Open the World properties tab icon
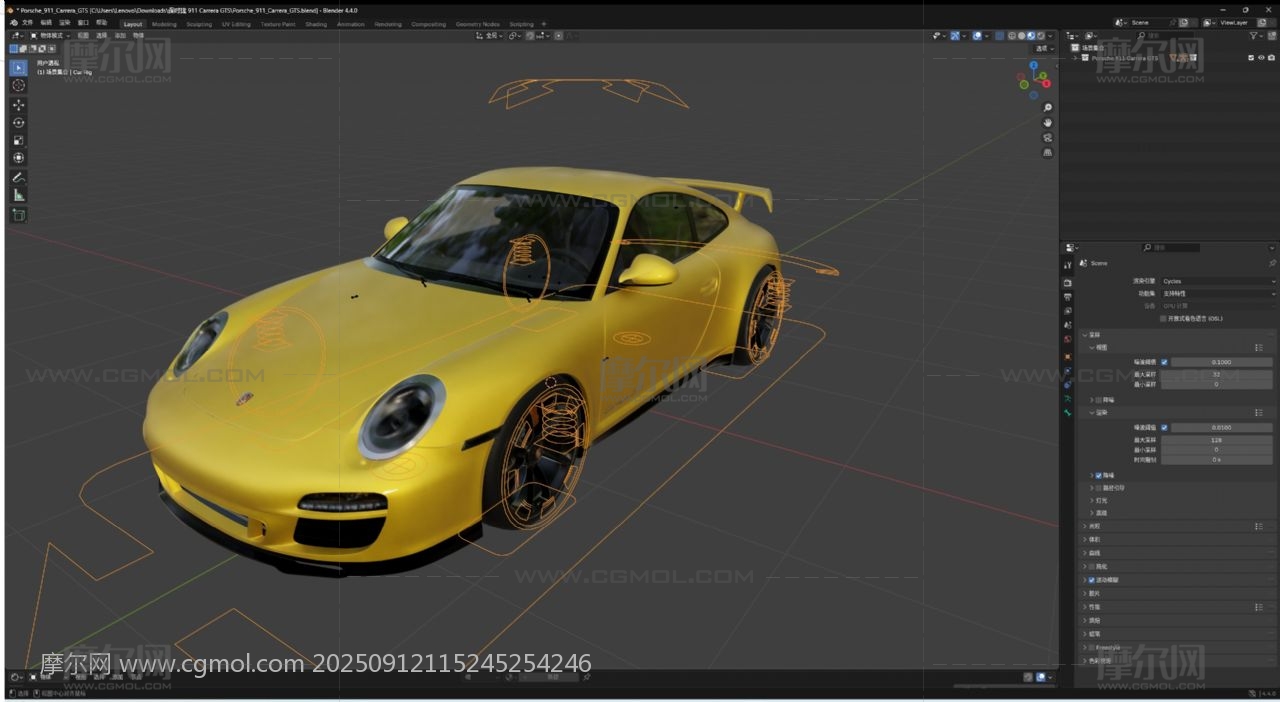Viewport: 1280px width, 702px height. 1068,339
